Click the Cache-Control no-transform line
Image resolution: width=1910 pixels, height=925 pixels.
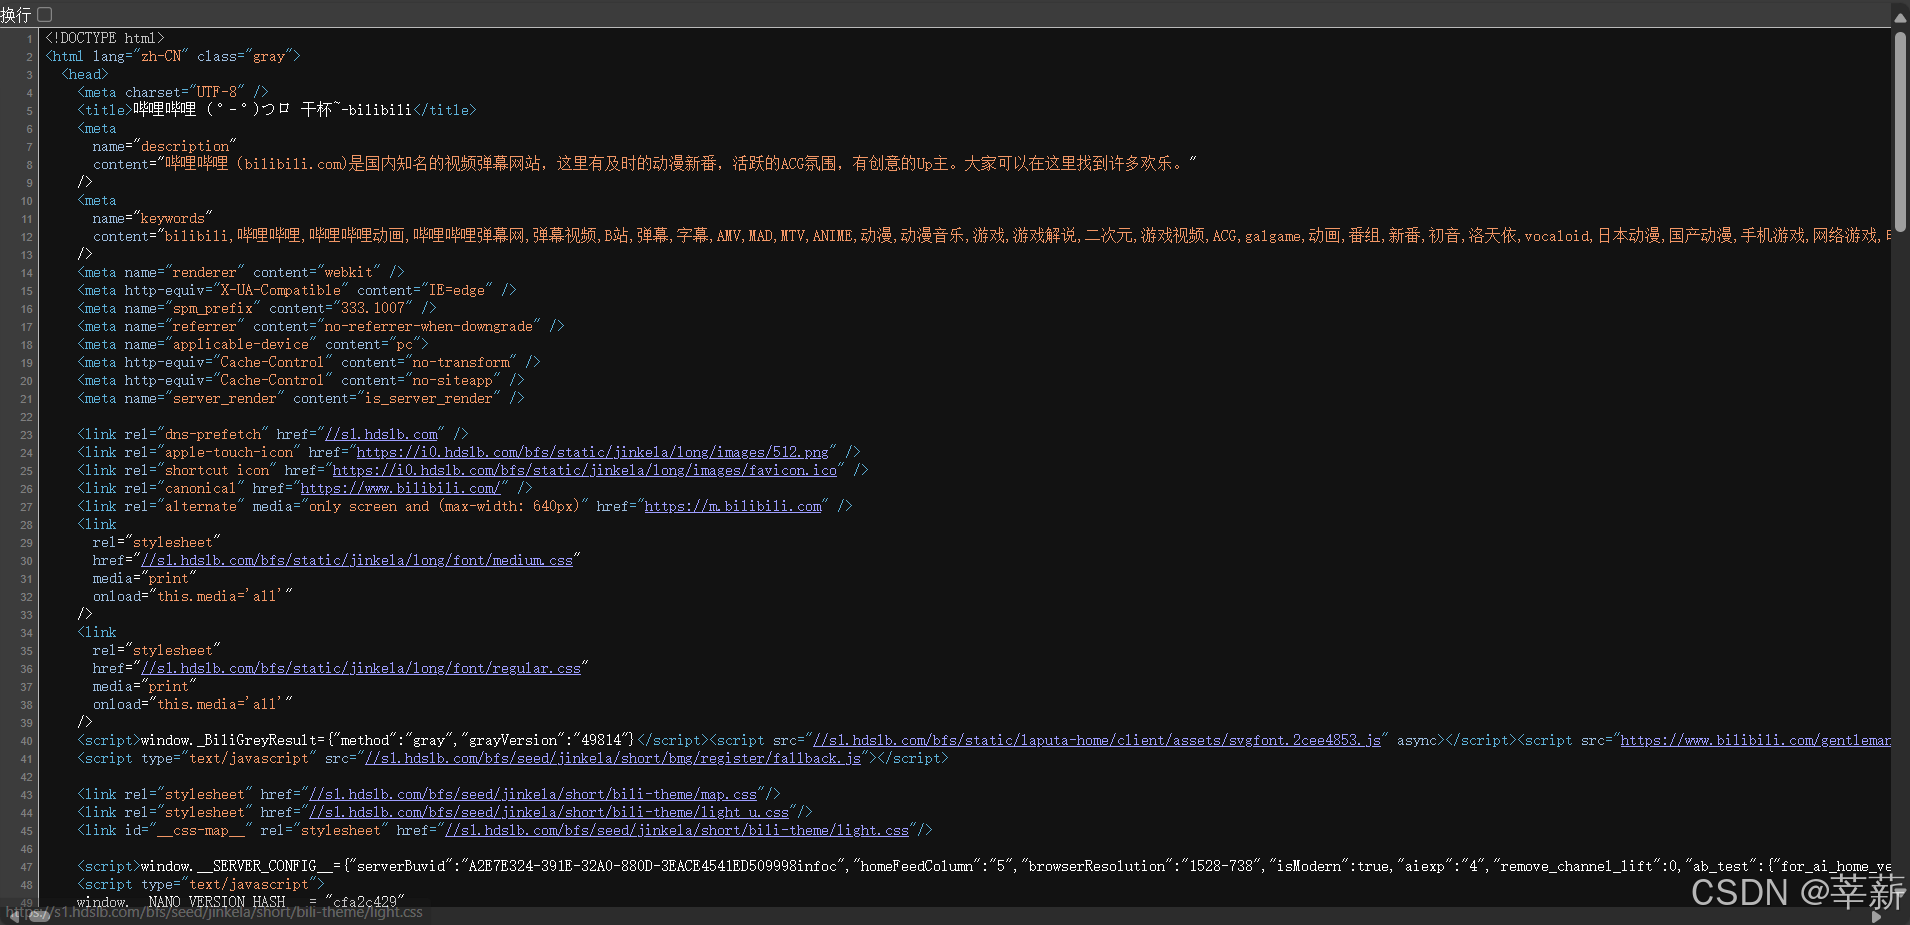tap(309, 362)
